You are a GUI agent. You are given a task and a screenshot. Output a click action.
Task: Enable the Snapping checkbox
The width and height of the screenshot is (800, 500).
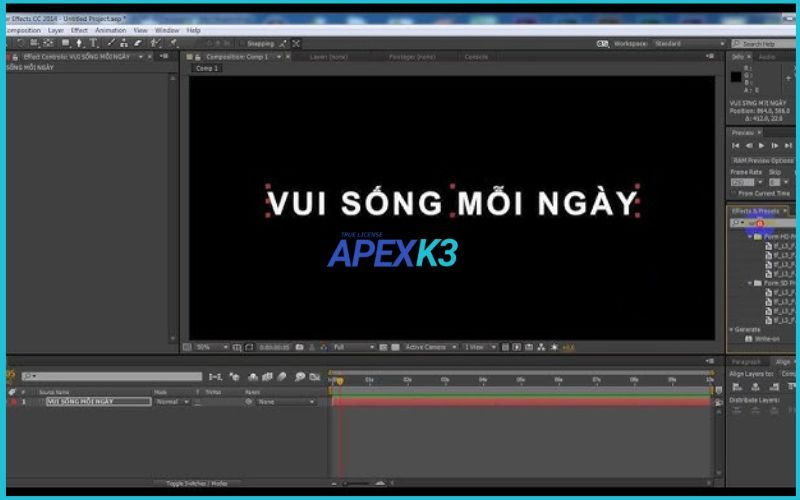(x=240, y=44)
